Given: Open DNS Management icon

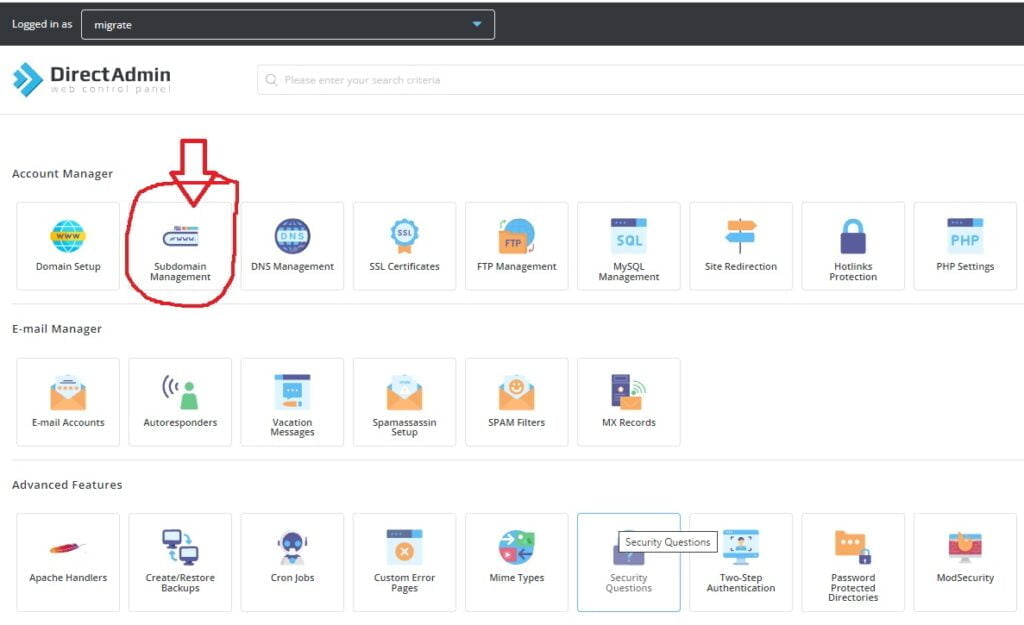Looking at the screenshot, I should click(292, 236).
